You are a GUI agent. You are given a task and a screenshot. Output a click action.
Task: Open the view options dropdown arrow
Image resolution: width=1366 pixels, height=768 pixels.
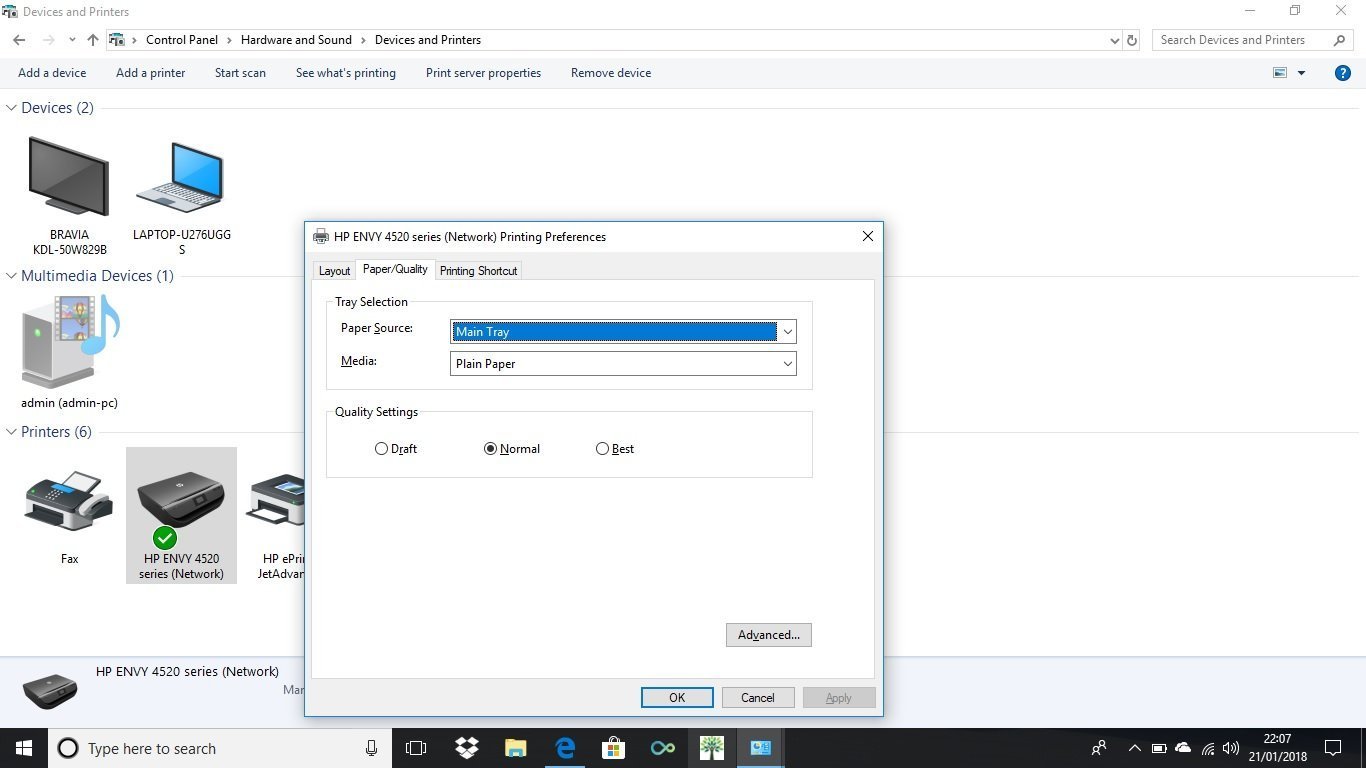tap(1301, 73)
